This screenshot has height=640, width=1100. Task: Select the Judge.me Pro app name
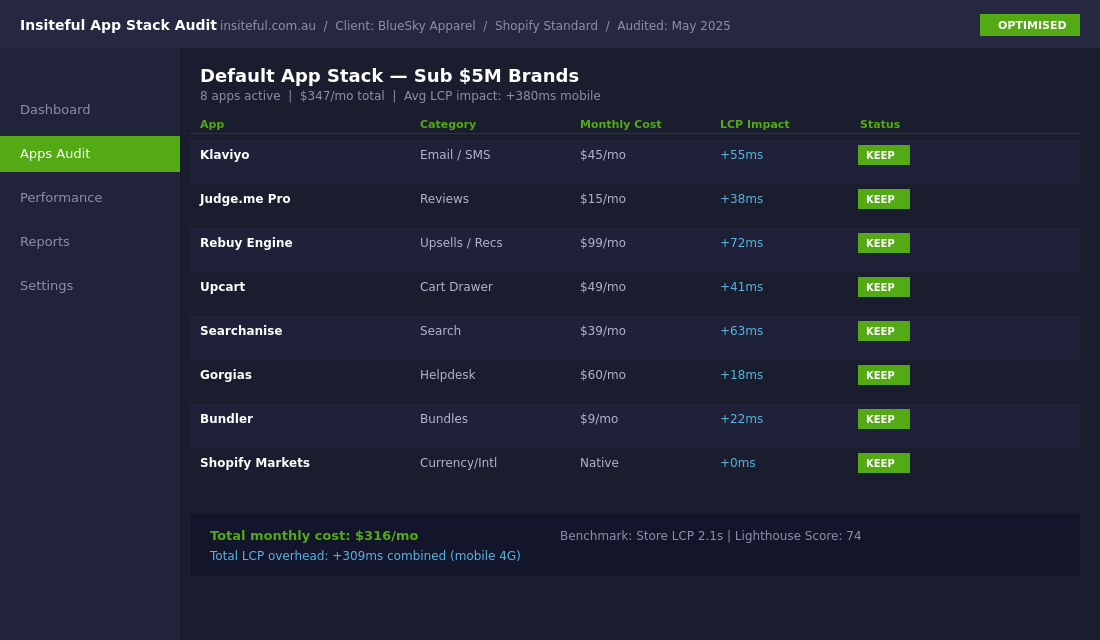[245, 199]
